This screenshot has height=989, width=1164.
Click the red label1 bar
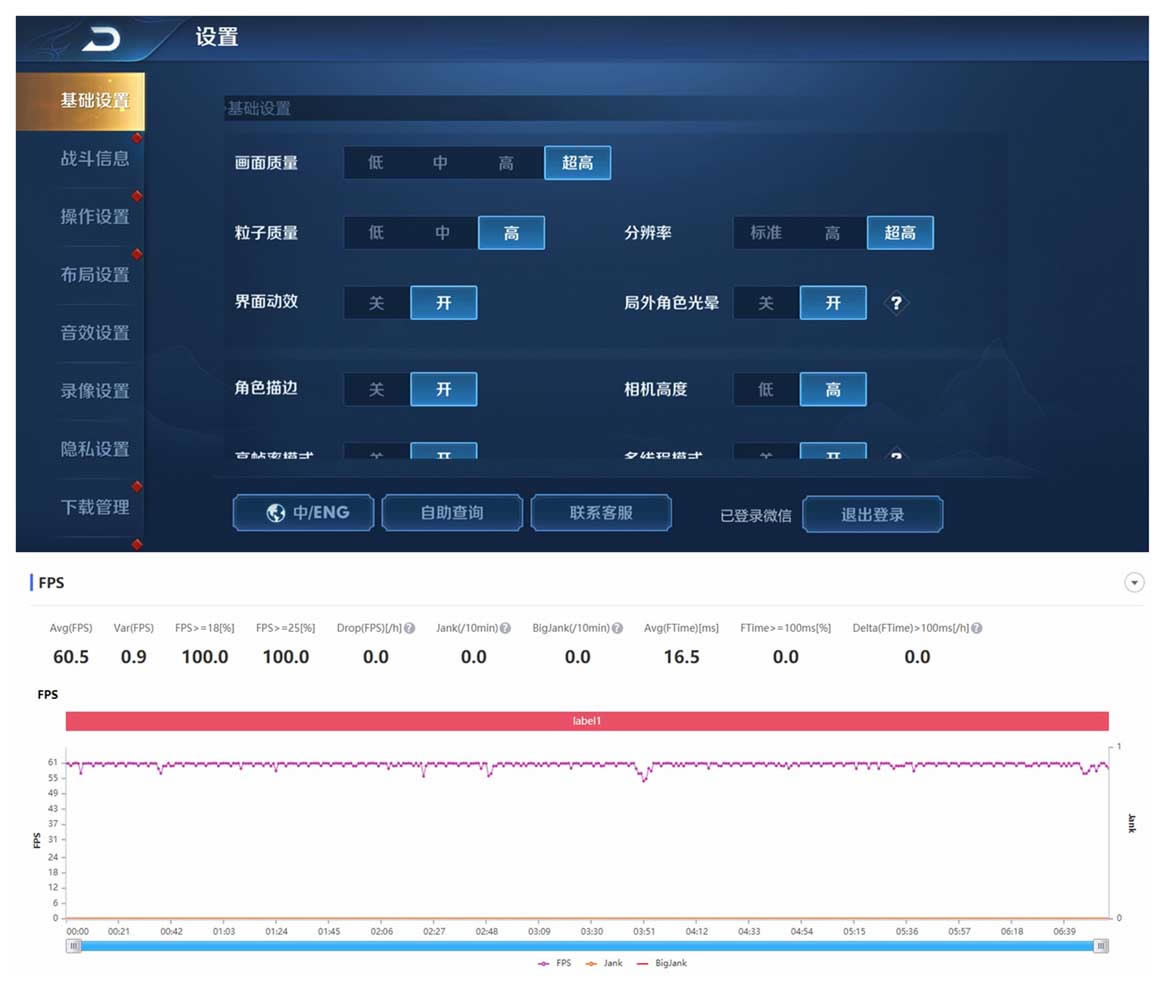[587, 721]
